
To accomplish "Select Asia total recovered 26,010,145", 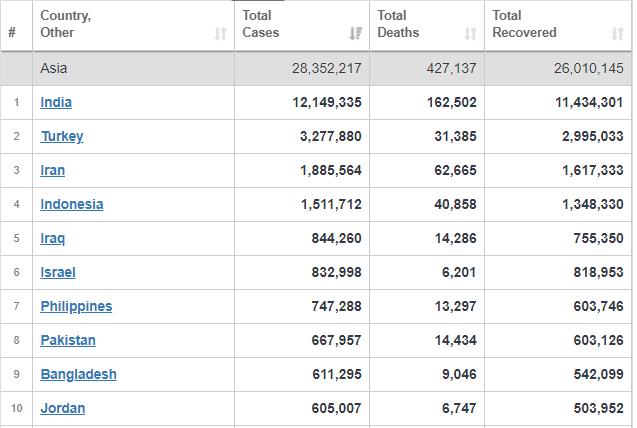I will [x=589, y=68].
